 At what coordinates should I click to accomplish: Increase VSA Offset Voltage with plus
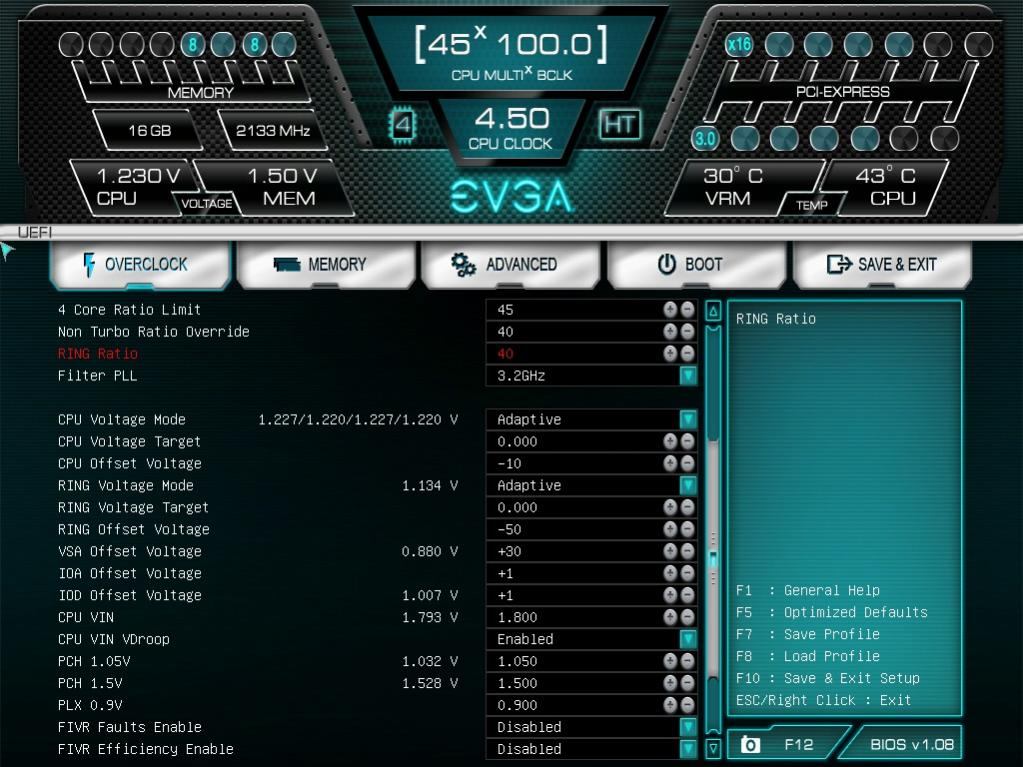point(670,551)
